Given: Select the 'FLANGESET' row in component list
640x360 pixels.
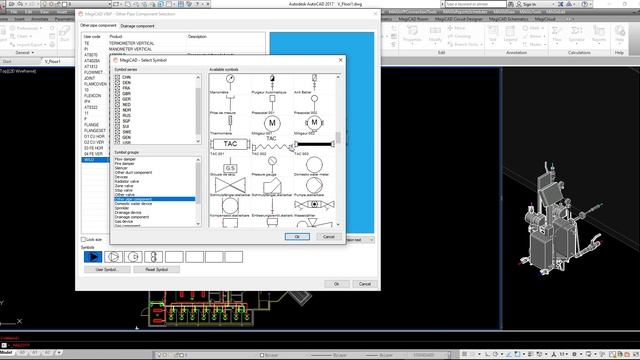Looking at the screenshot, I should tap(95, 131).
